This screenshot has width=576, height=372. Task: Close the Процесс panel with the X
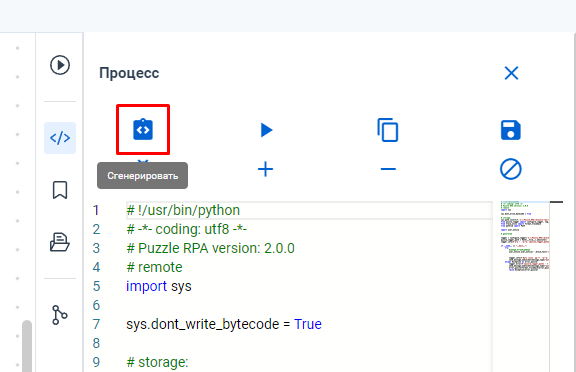(x=511, y=73)
